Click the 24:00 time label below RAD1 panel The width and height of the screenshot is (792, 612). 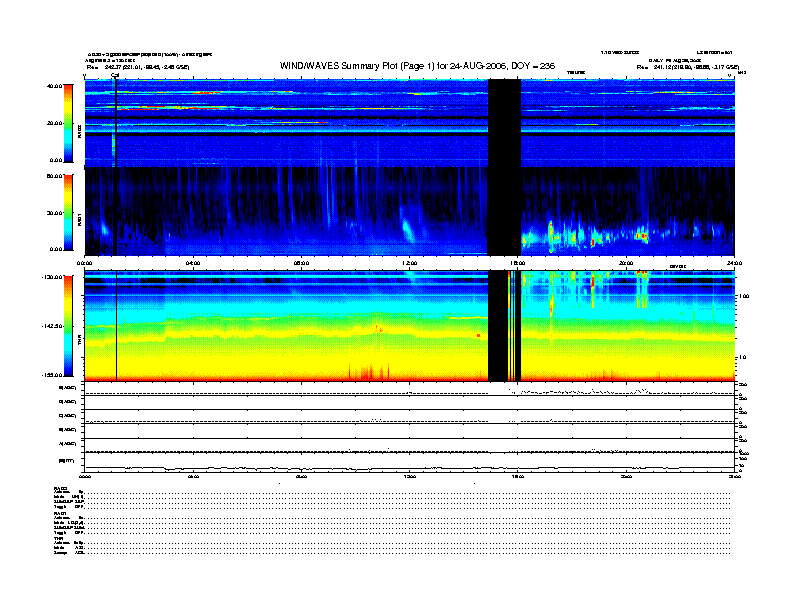[734, 263]
